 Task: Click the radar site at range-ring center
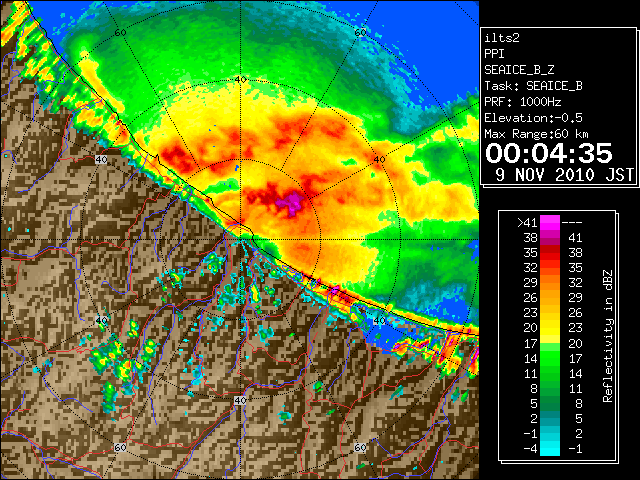pyautogui.click(x=240, y=240)
